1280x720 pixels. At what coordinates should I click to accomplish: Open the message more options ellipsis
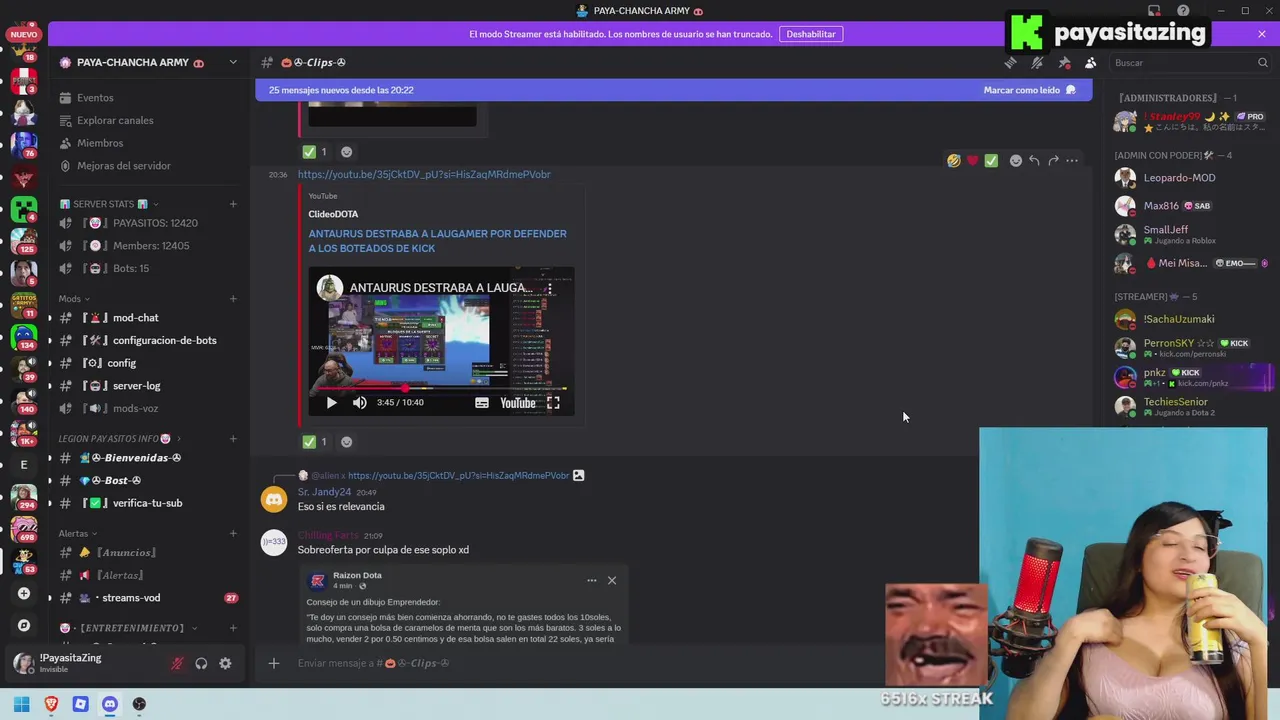click(1072, 160)
